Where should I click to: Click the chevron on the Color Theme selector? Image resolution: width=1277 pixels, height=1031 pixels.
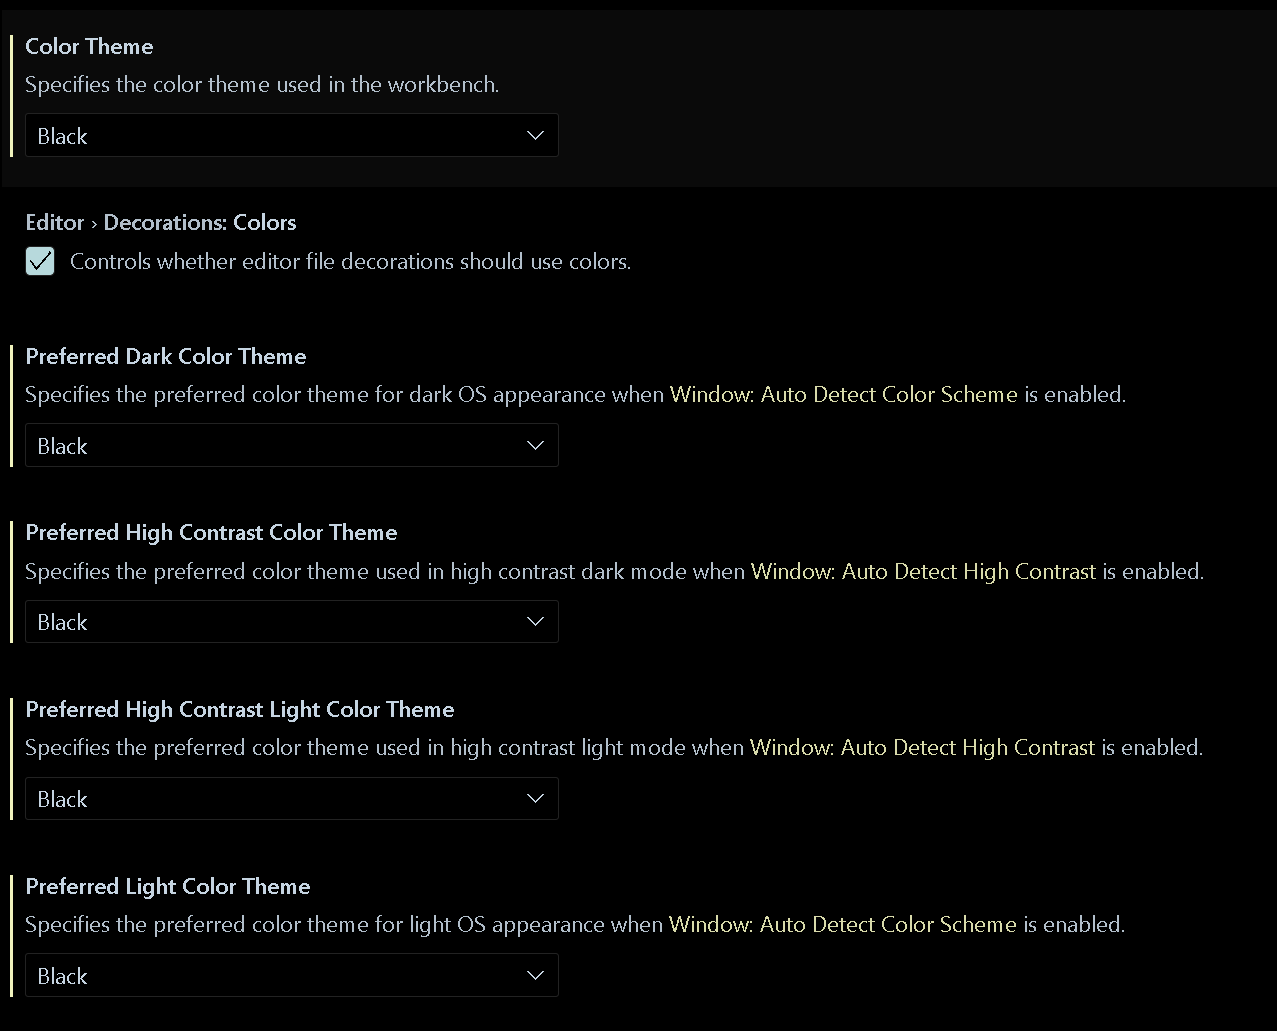point(535,135)
